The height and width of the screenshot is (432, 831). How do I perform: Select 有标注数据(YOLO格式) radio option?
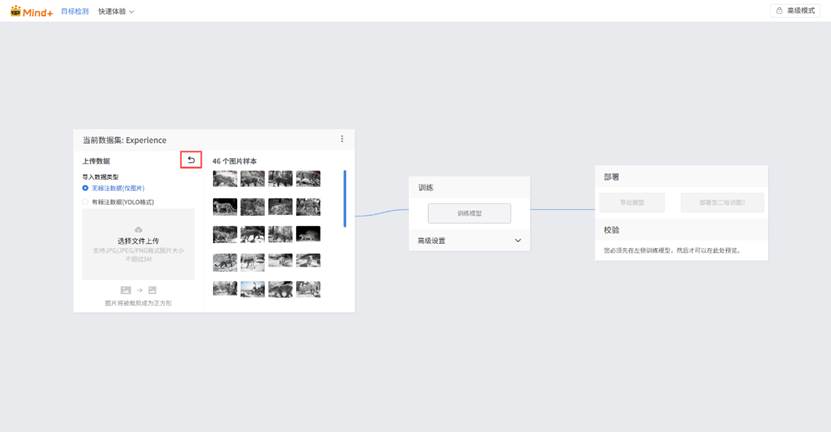click(x=86, y=201)
